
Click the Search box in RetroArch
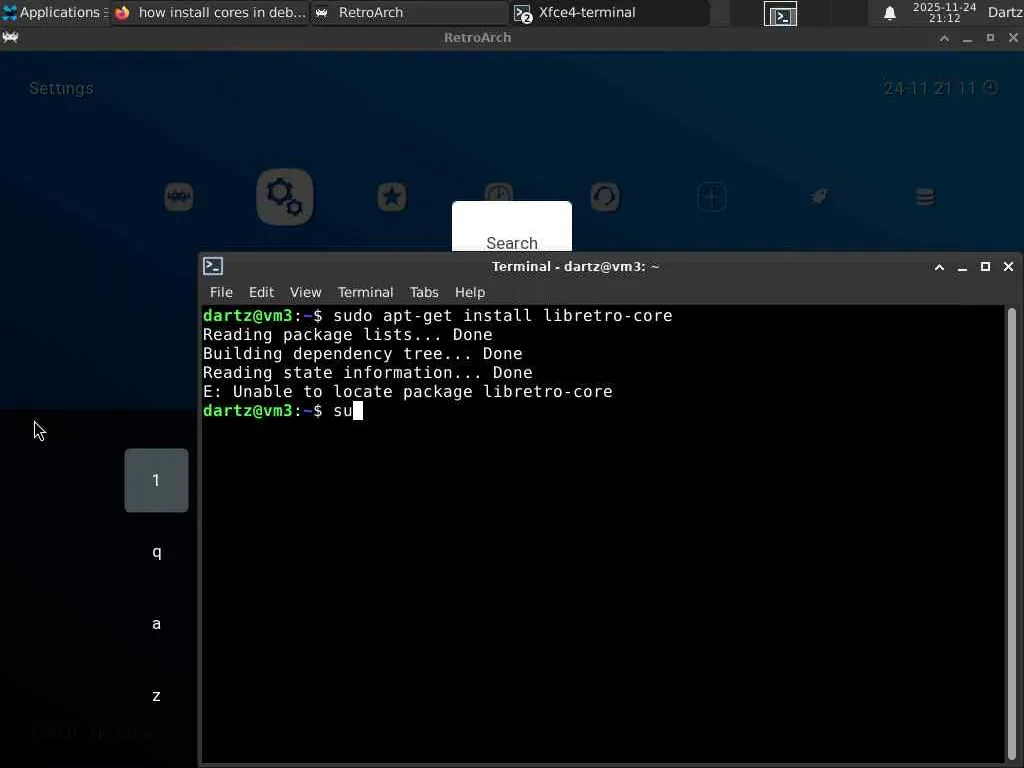click(x=512, y=226)
